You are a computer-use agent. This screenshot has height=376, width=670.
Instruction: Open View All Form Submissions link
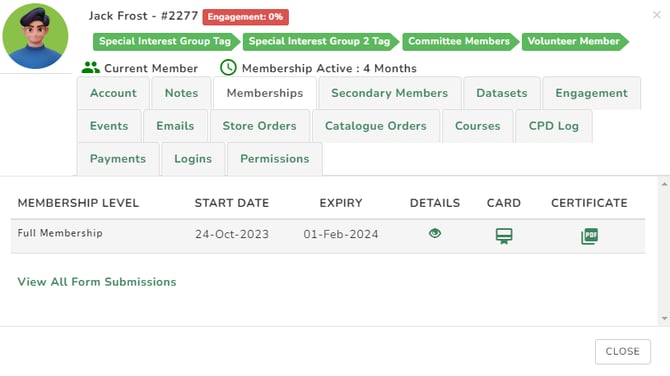[x=97, y=282]
